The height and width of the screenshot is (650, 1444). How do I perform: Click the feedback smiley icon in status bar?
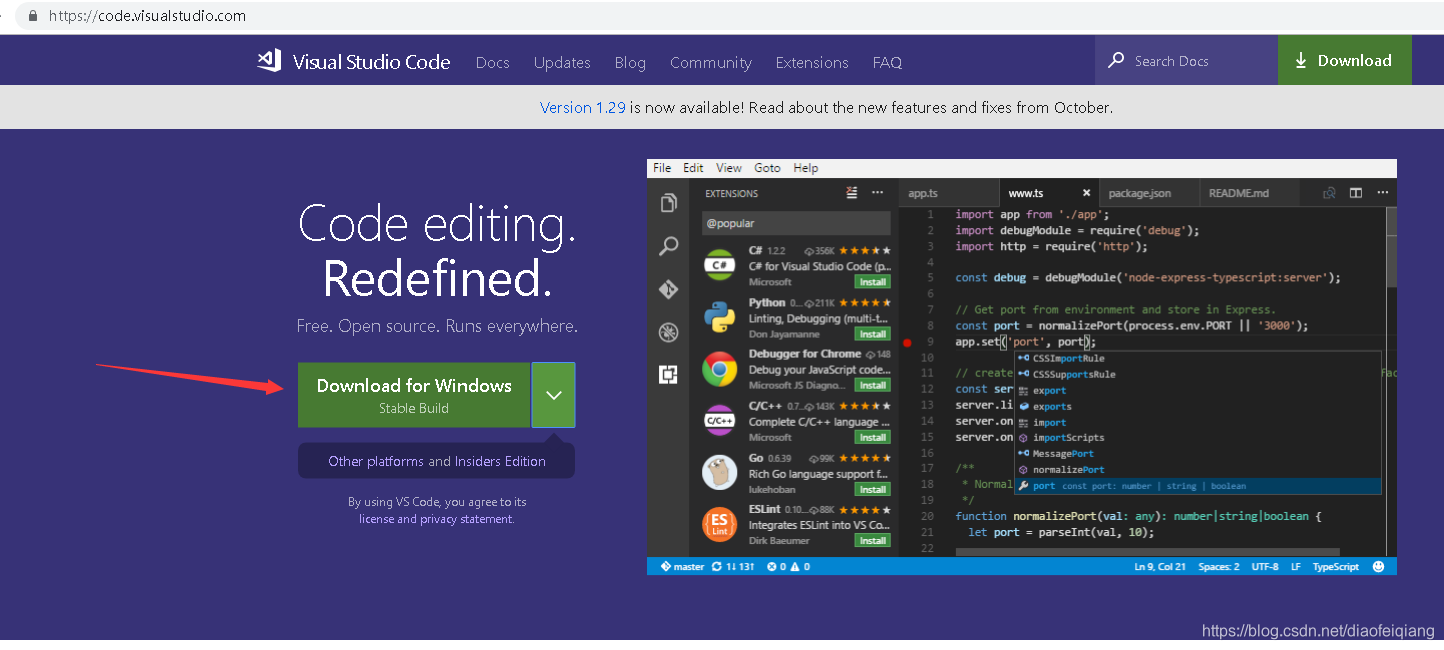click(1379, 566)
